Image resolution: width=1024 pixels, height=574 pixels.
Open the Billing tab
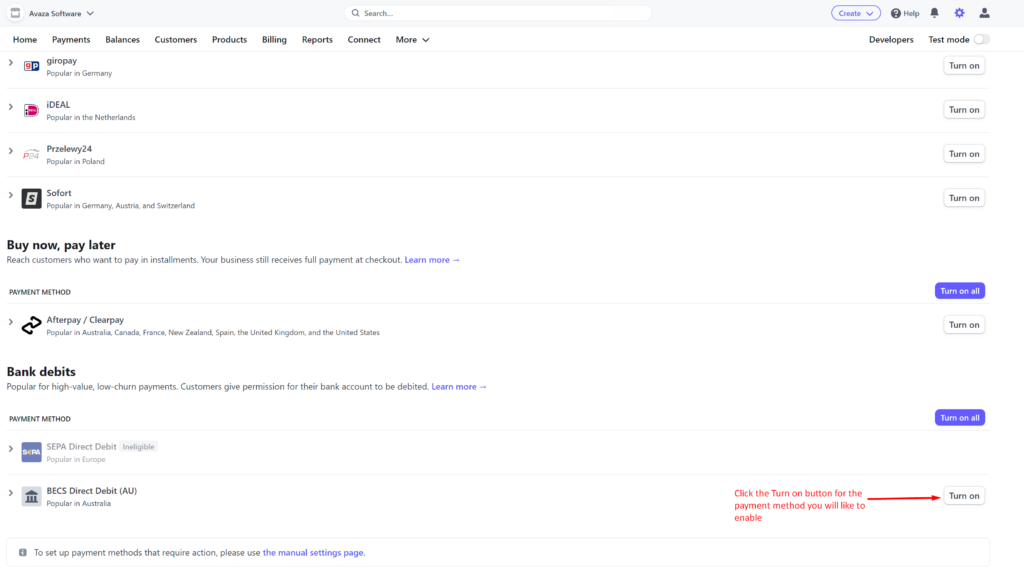click(x=274, y=40)
